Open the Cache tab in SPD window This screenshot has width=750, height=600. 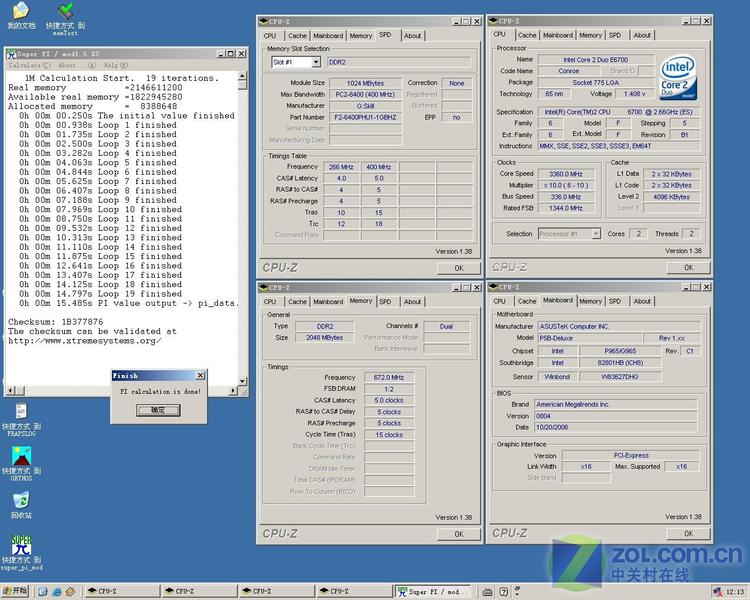click(297, 35)
